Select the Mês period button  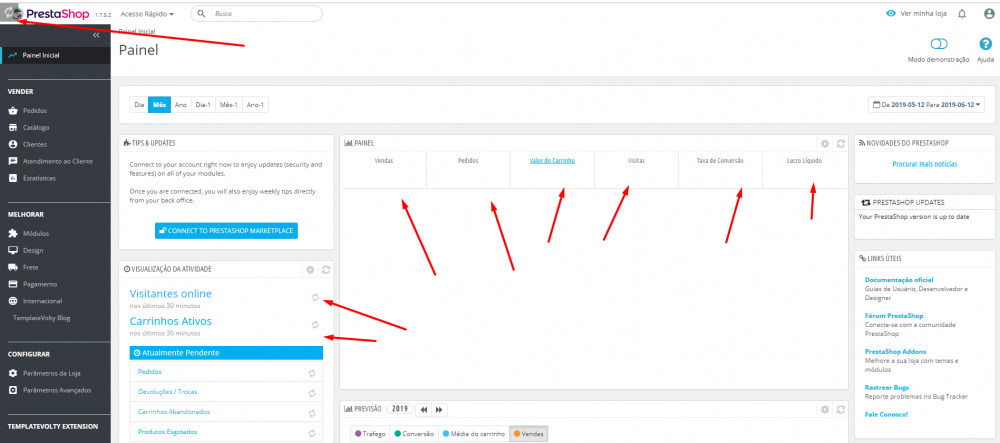point(159,105)
